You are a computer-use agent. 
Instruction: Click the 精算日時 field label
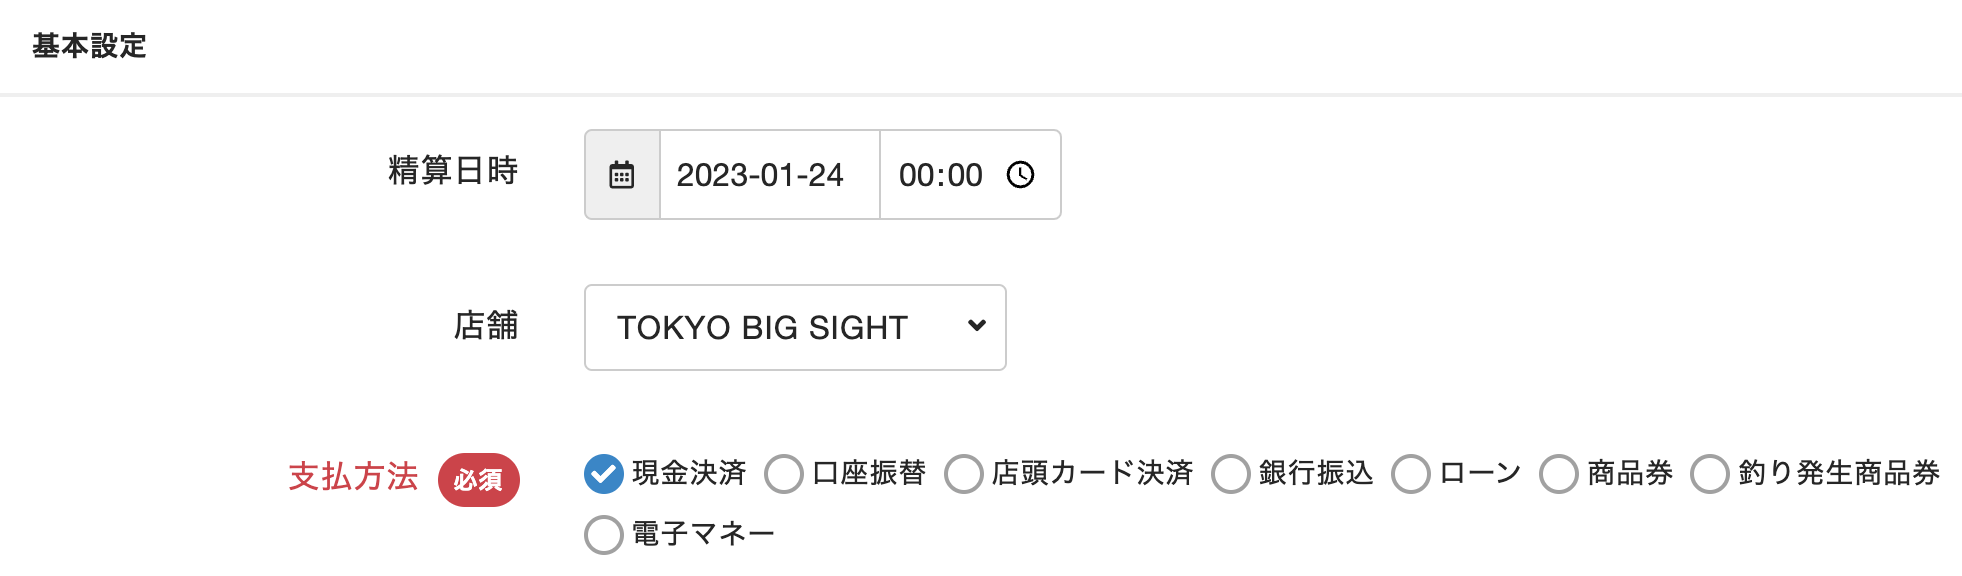click(453, 171)
